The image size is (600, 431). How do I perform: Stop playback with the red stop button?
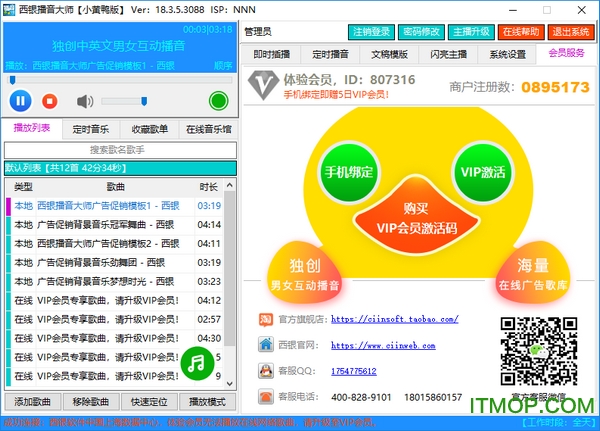[50, 101]
